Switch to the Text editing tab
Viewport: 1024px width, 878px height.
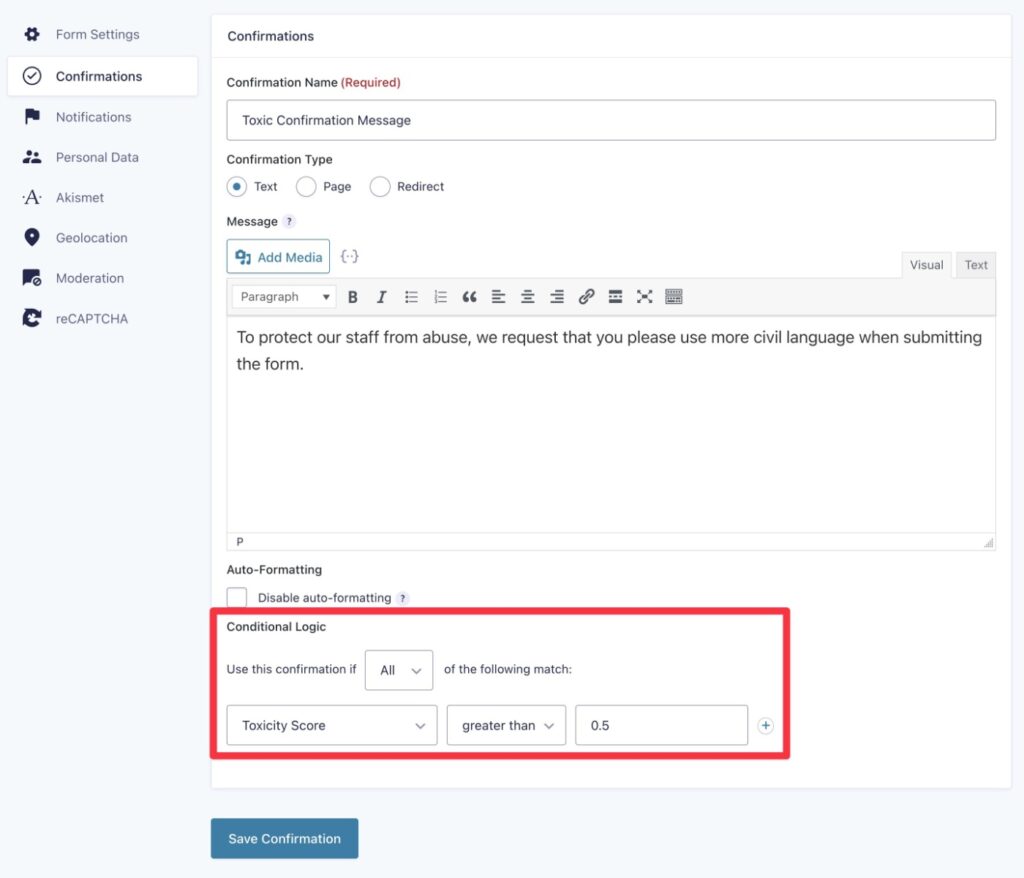975,264
